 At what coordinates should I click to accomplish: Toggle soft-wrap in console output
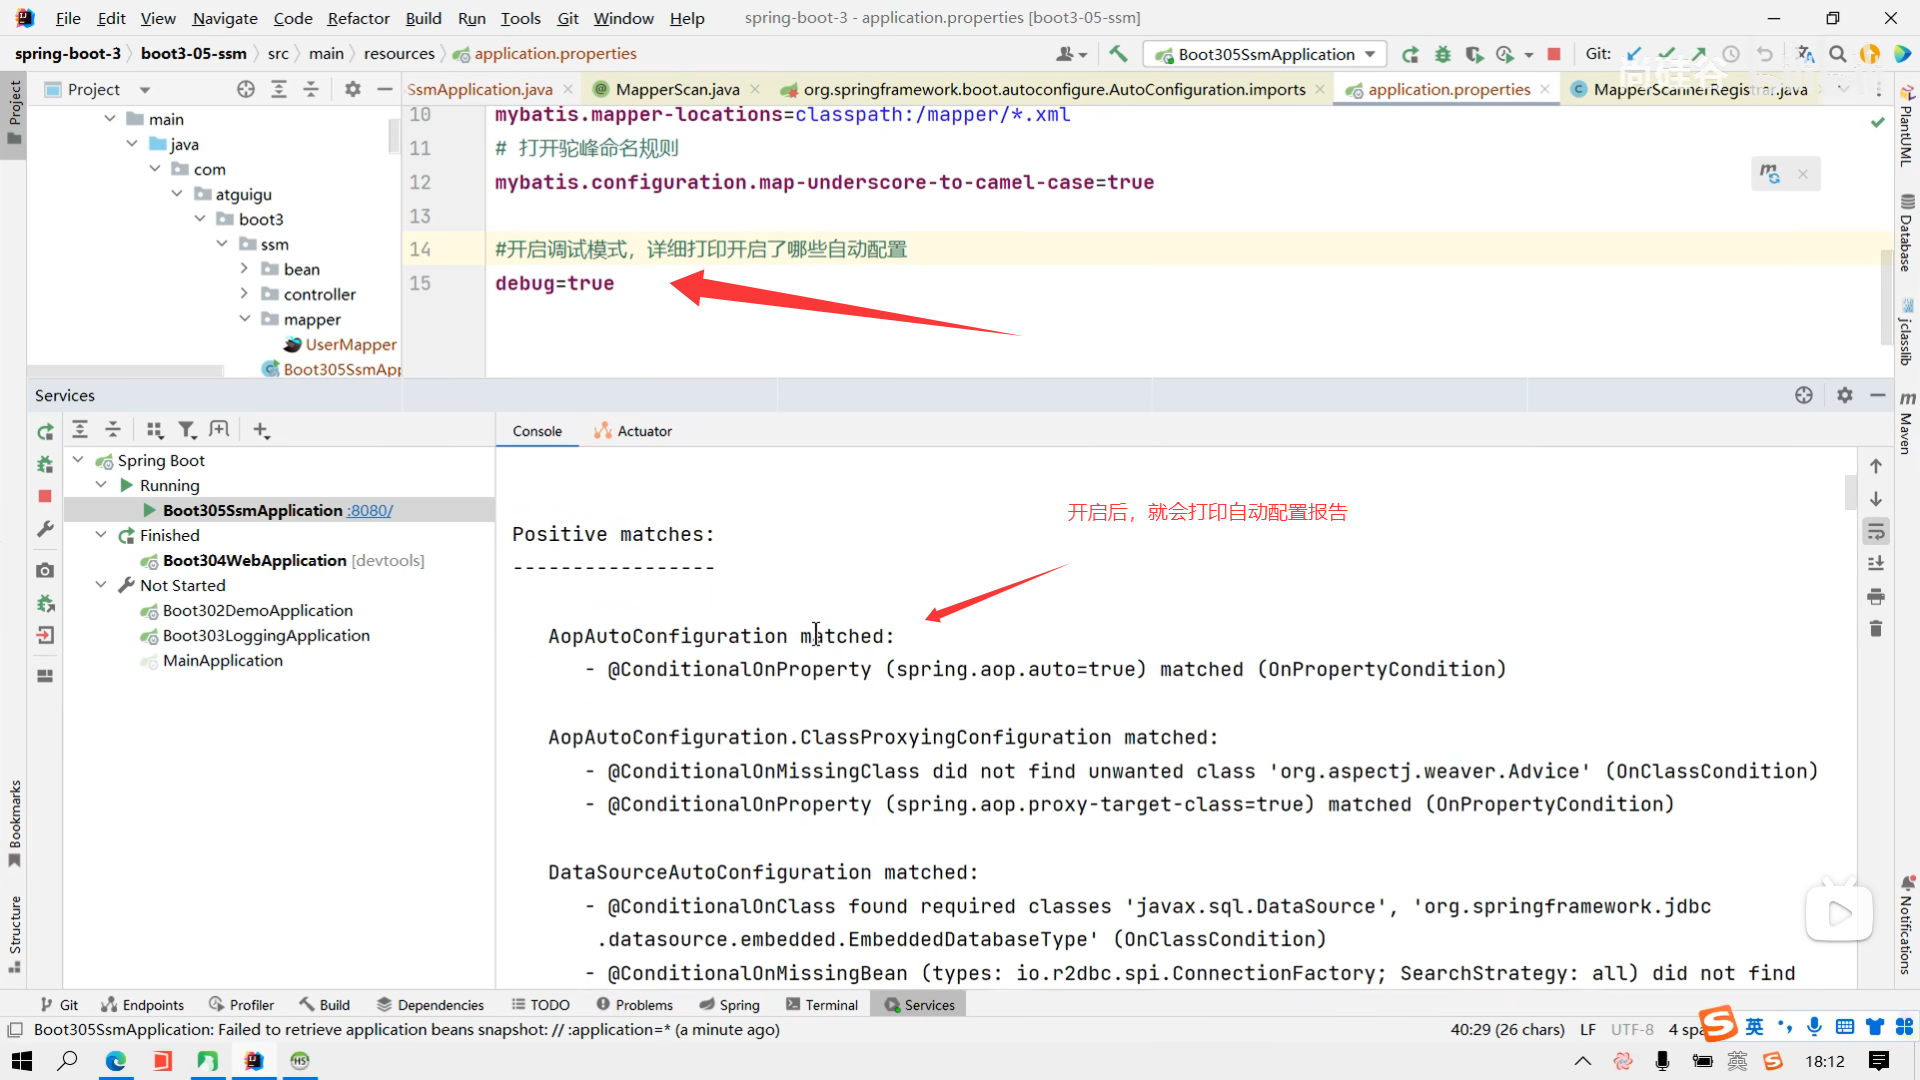pos(1876,531)
